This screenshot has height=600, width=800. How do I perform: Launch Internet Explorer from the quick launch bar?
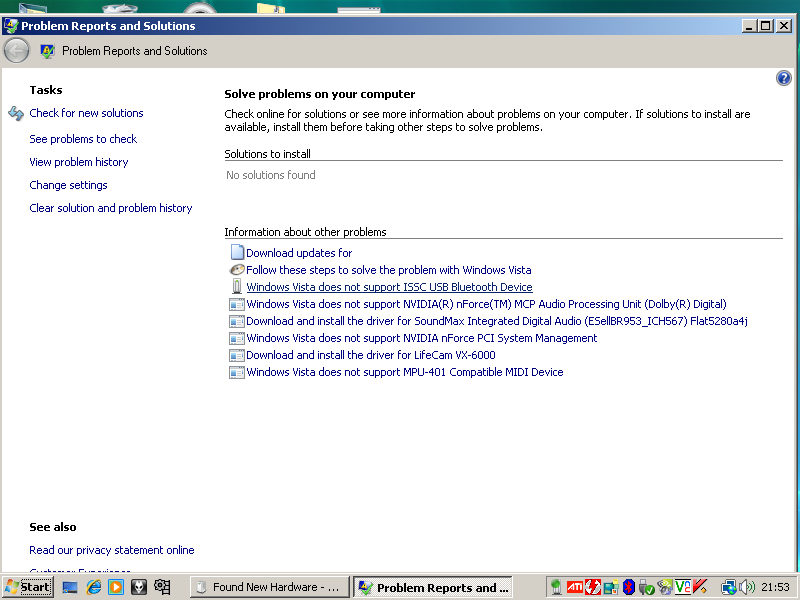[93, 587]
